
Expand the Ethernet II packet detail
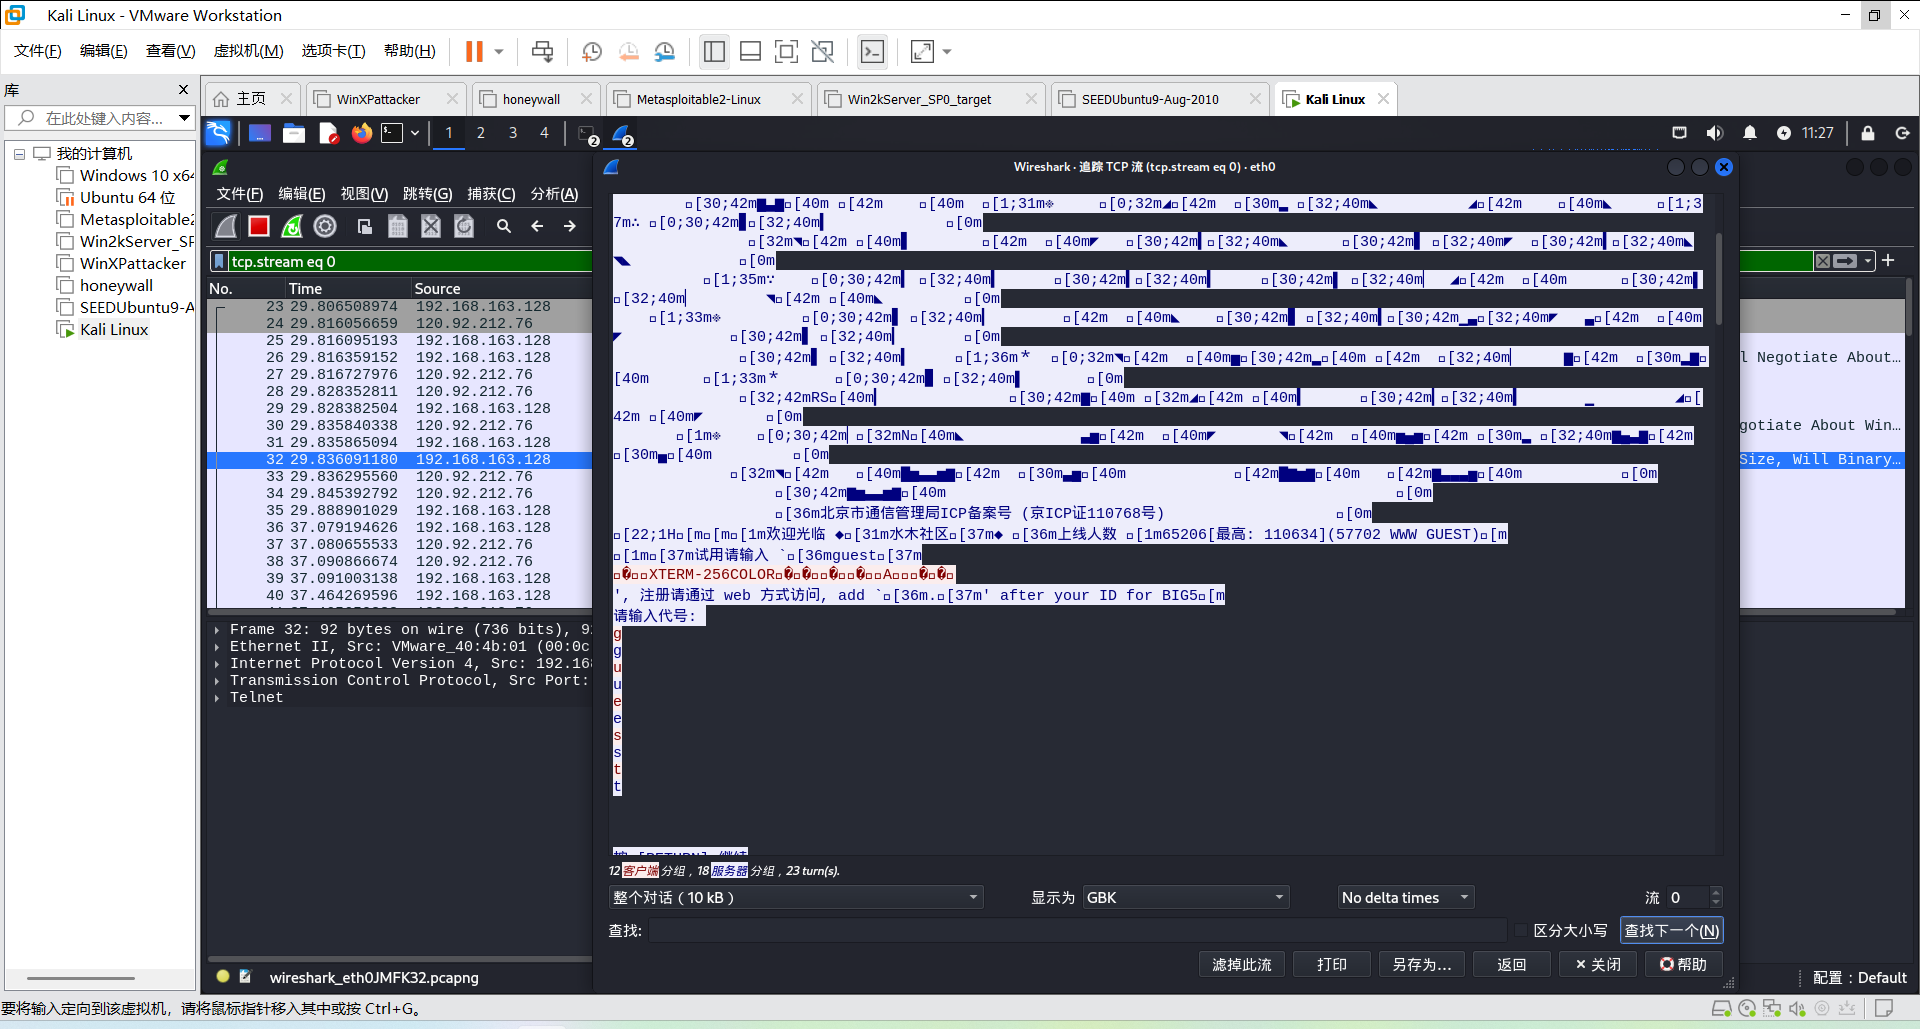(217, 647)
